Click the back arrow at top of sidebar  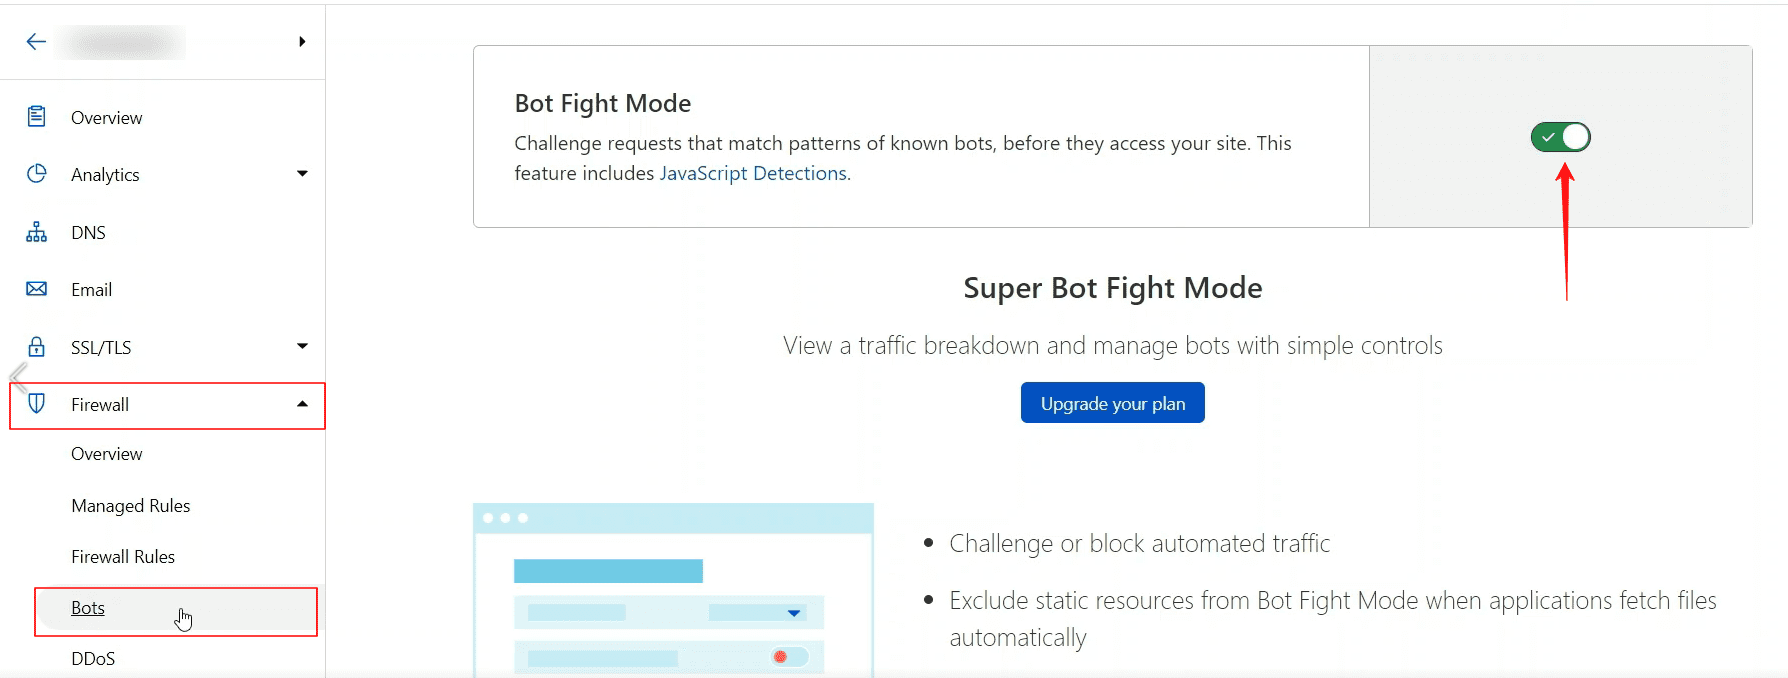[36, 42]
